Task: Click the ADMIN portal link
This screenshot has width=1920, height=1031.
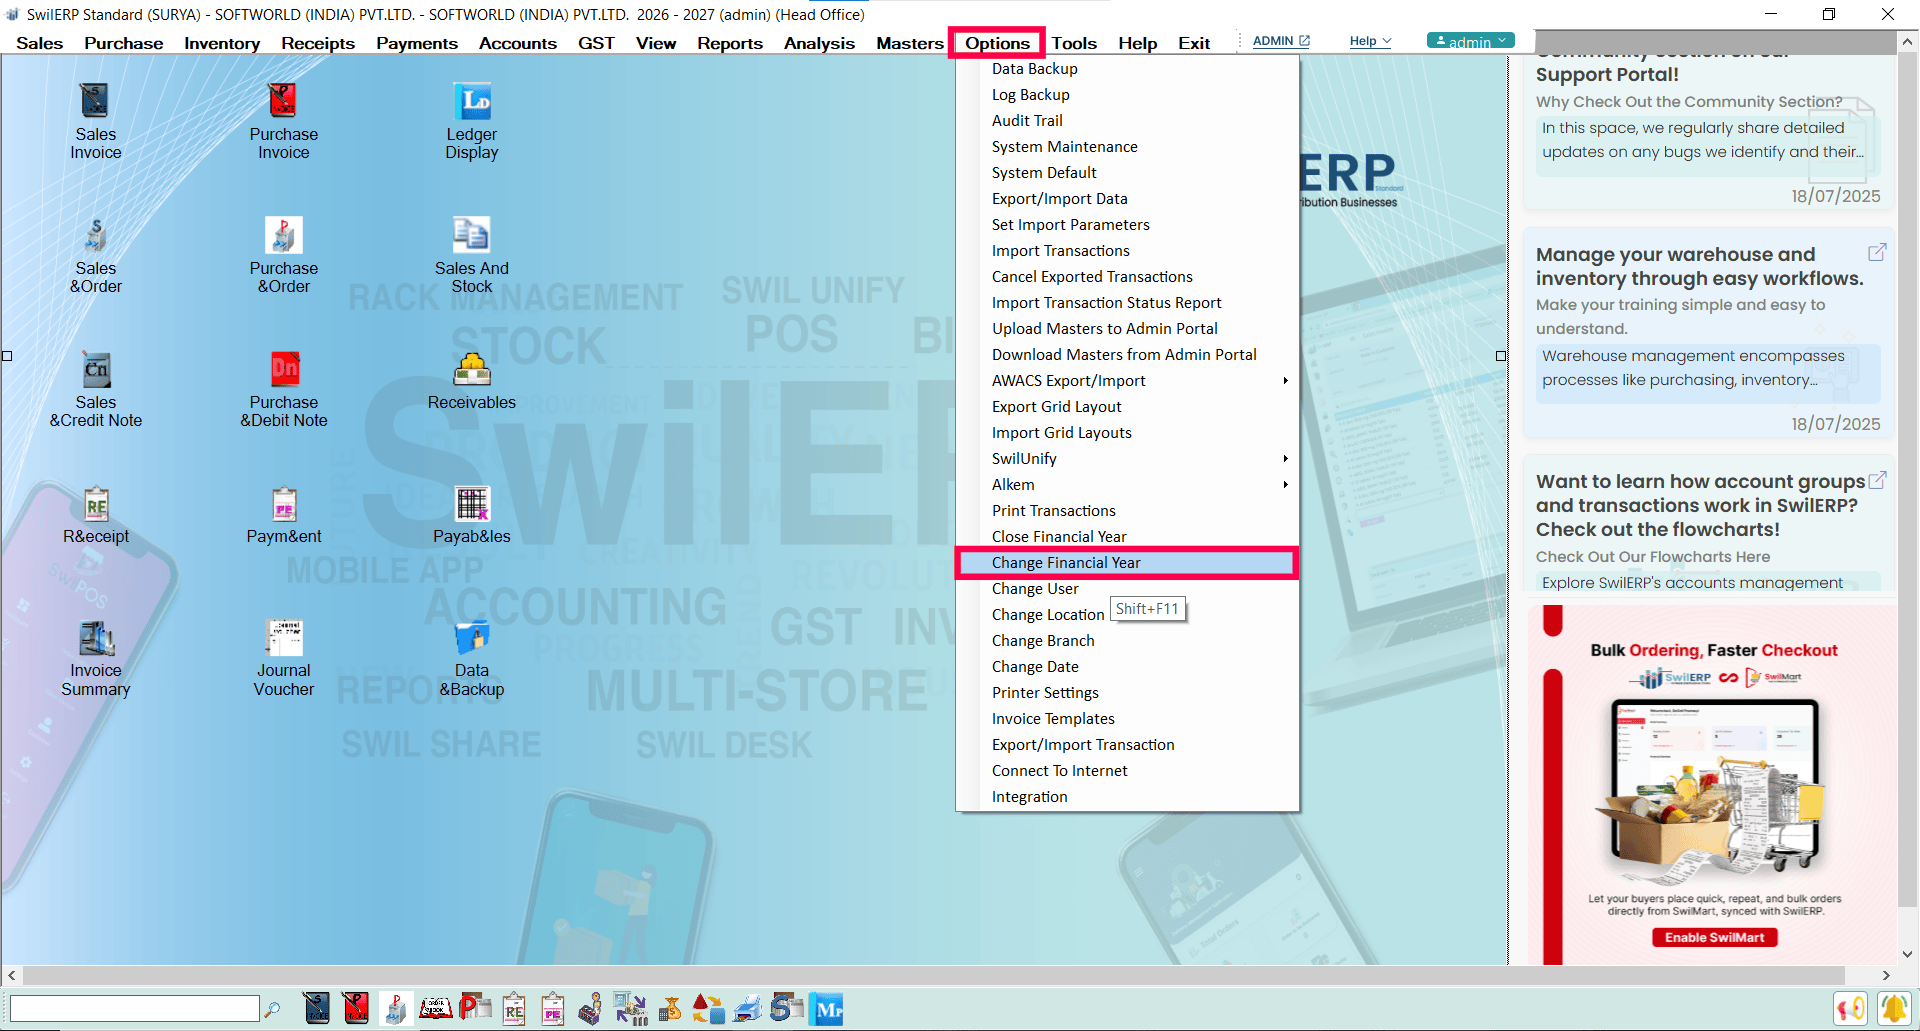Action: point(1280,41)
